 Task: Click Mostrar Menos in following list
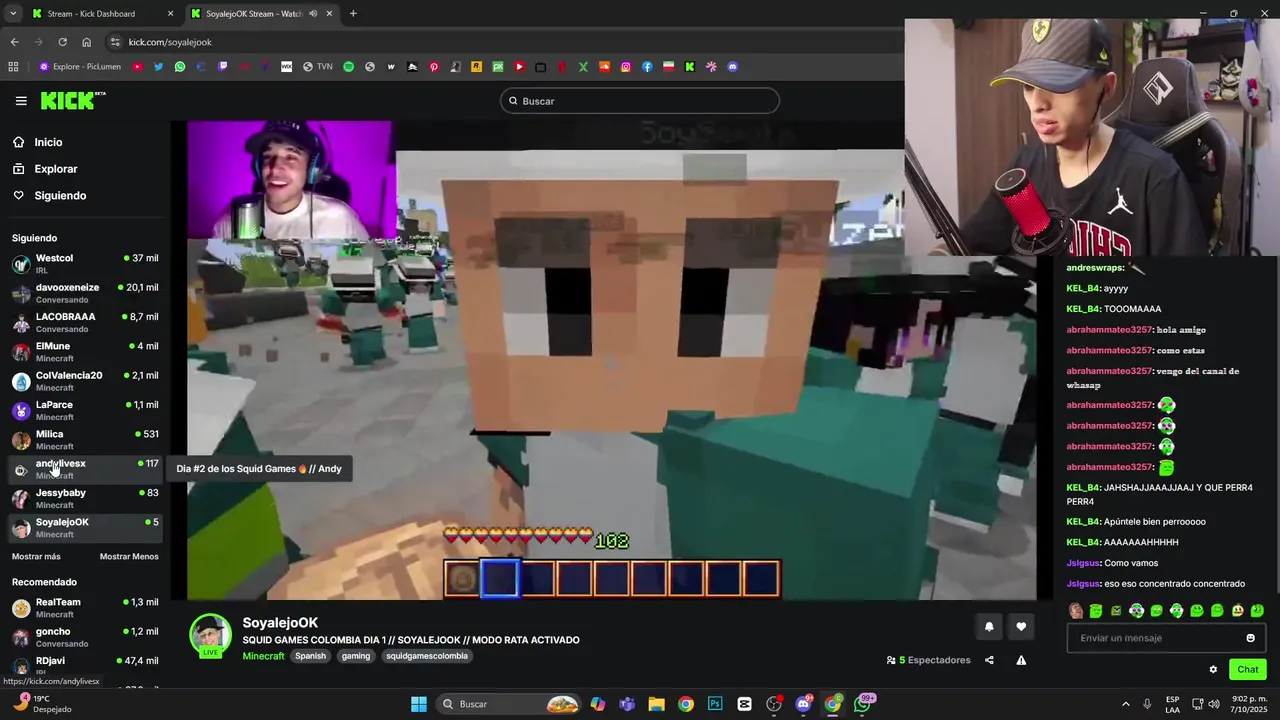click(129, 557)
